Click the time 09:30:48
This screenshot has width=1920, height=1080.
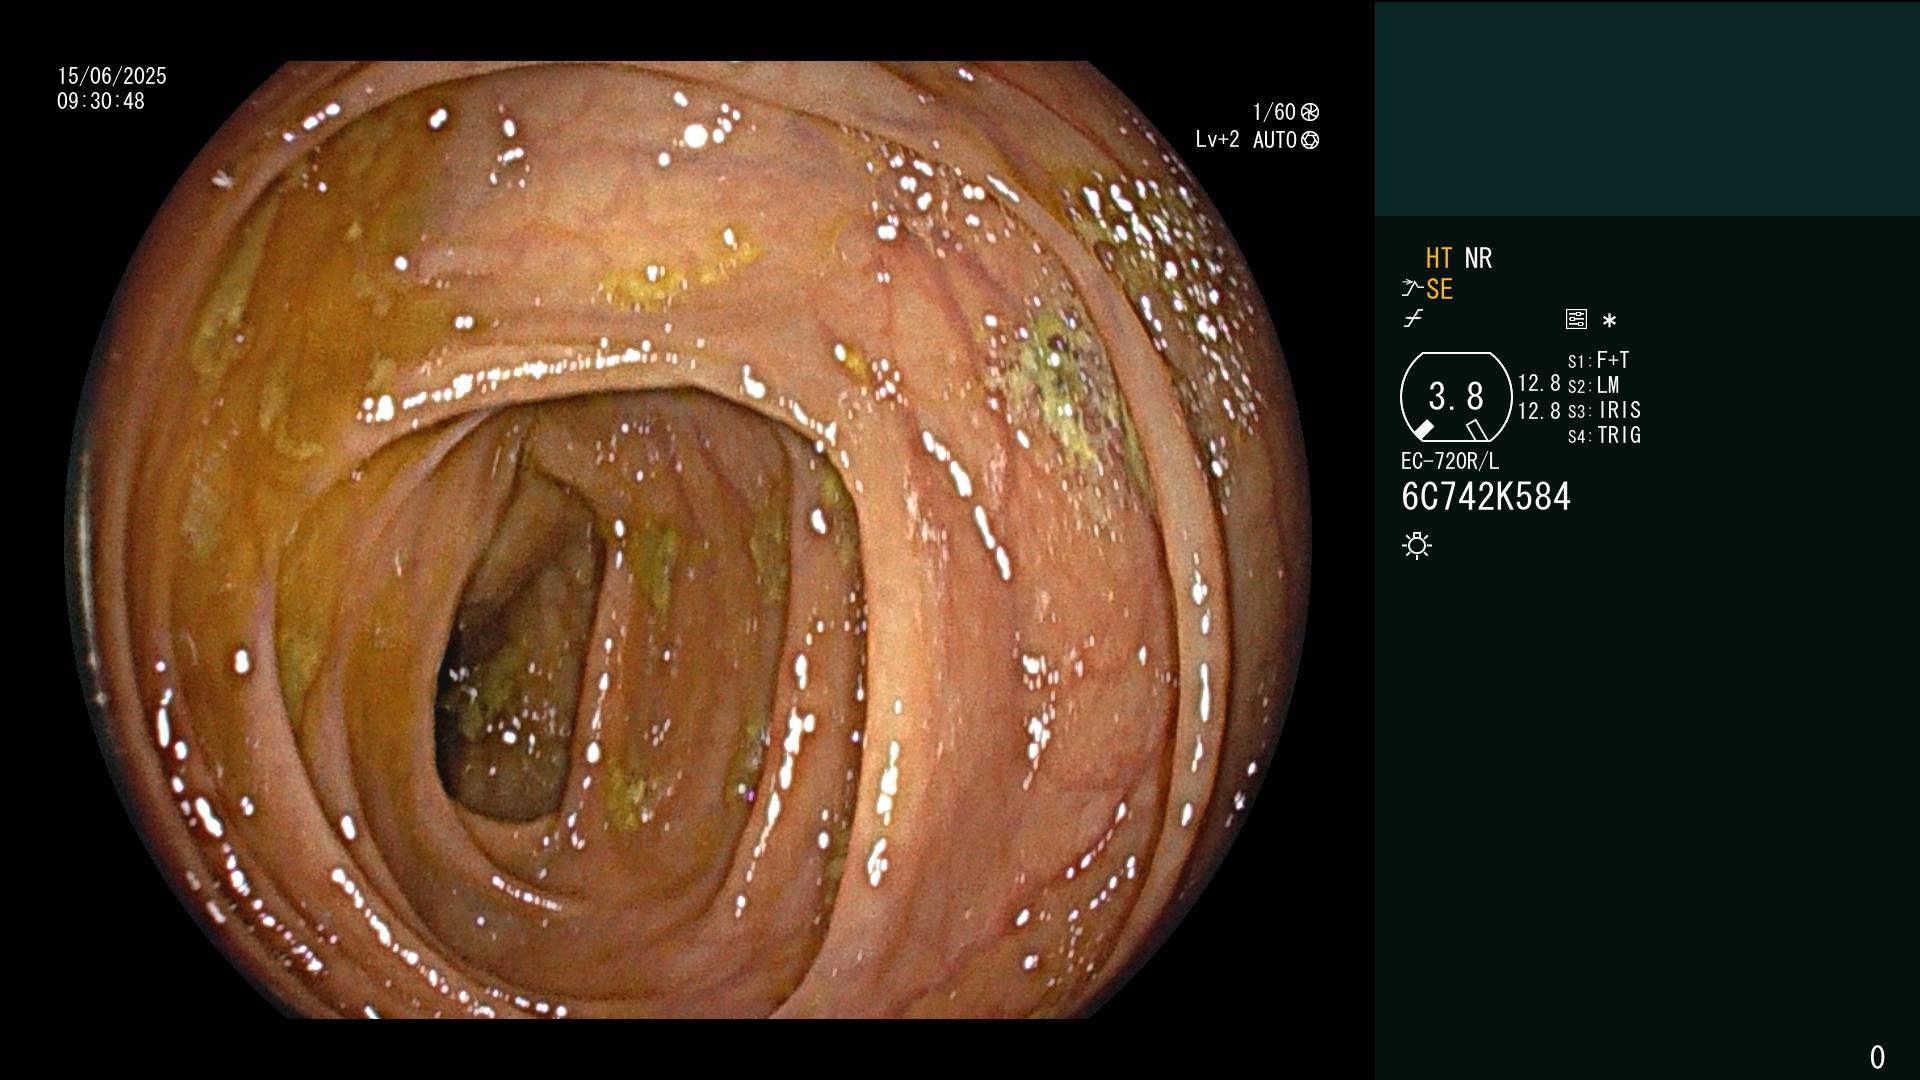click(101, 101)
